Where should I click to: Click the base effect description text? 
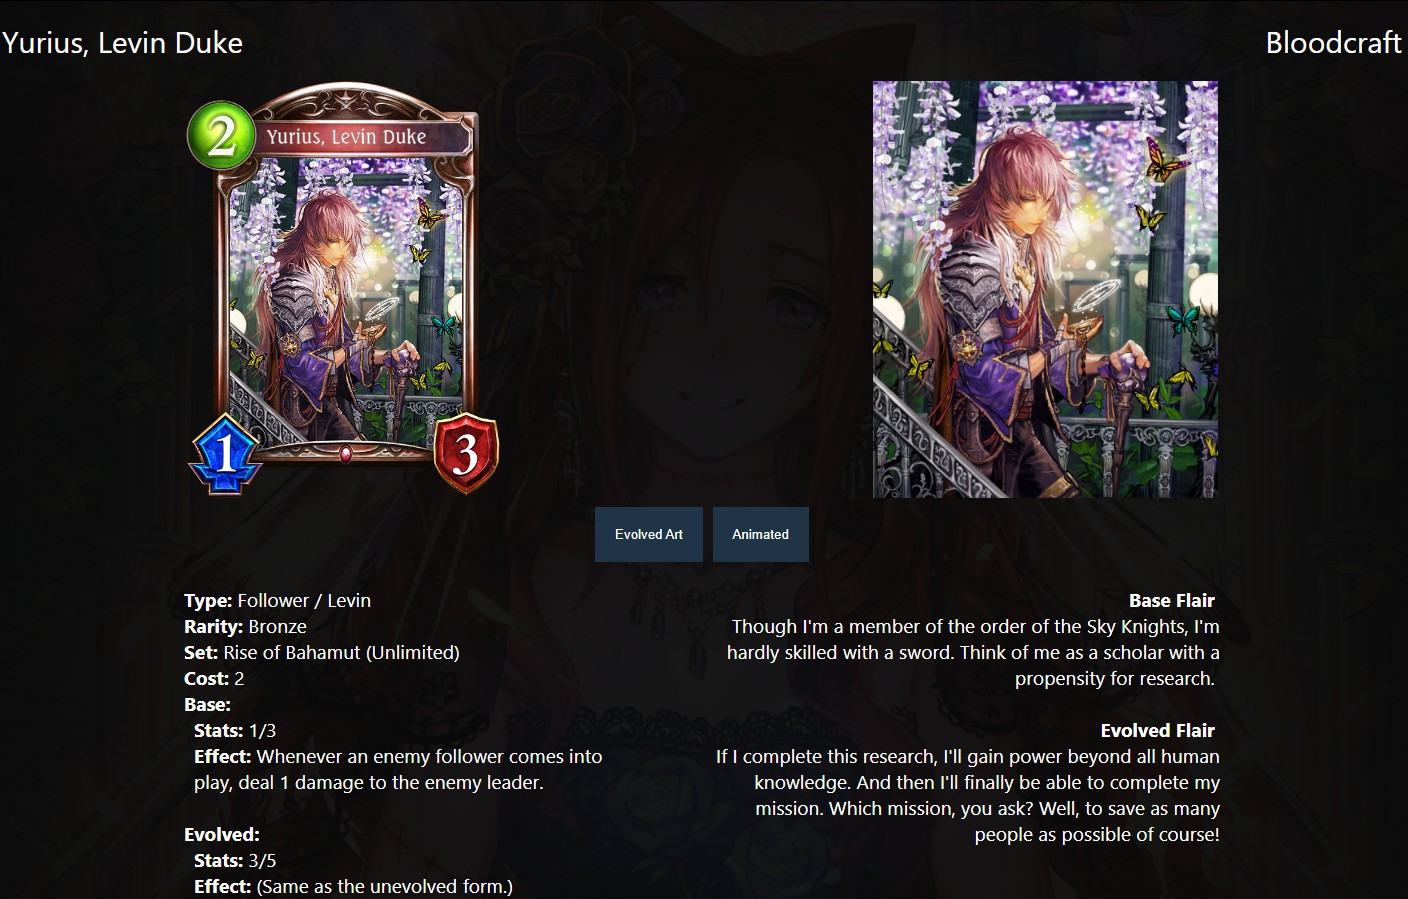398,769
